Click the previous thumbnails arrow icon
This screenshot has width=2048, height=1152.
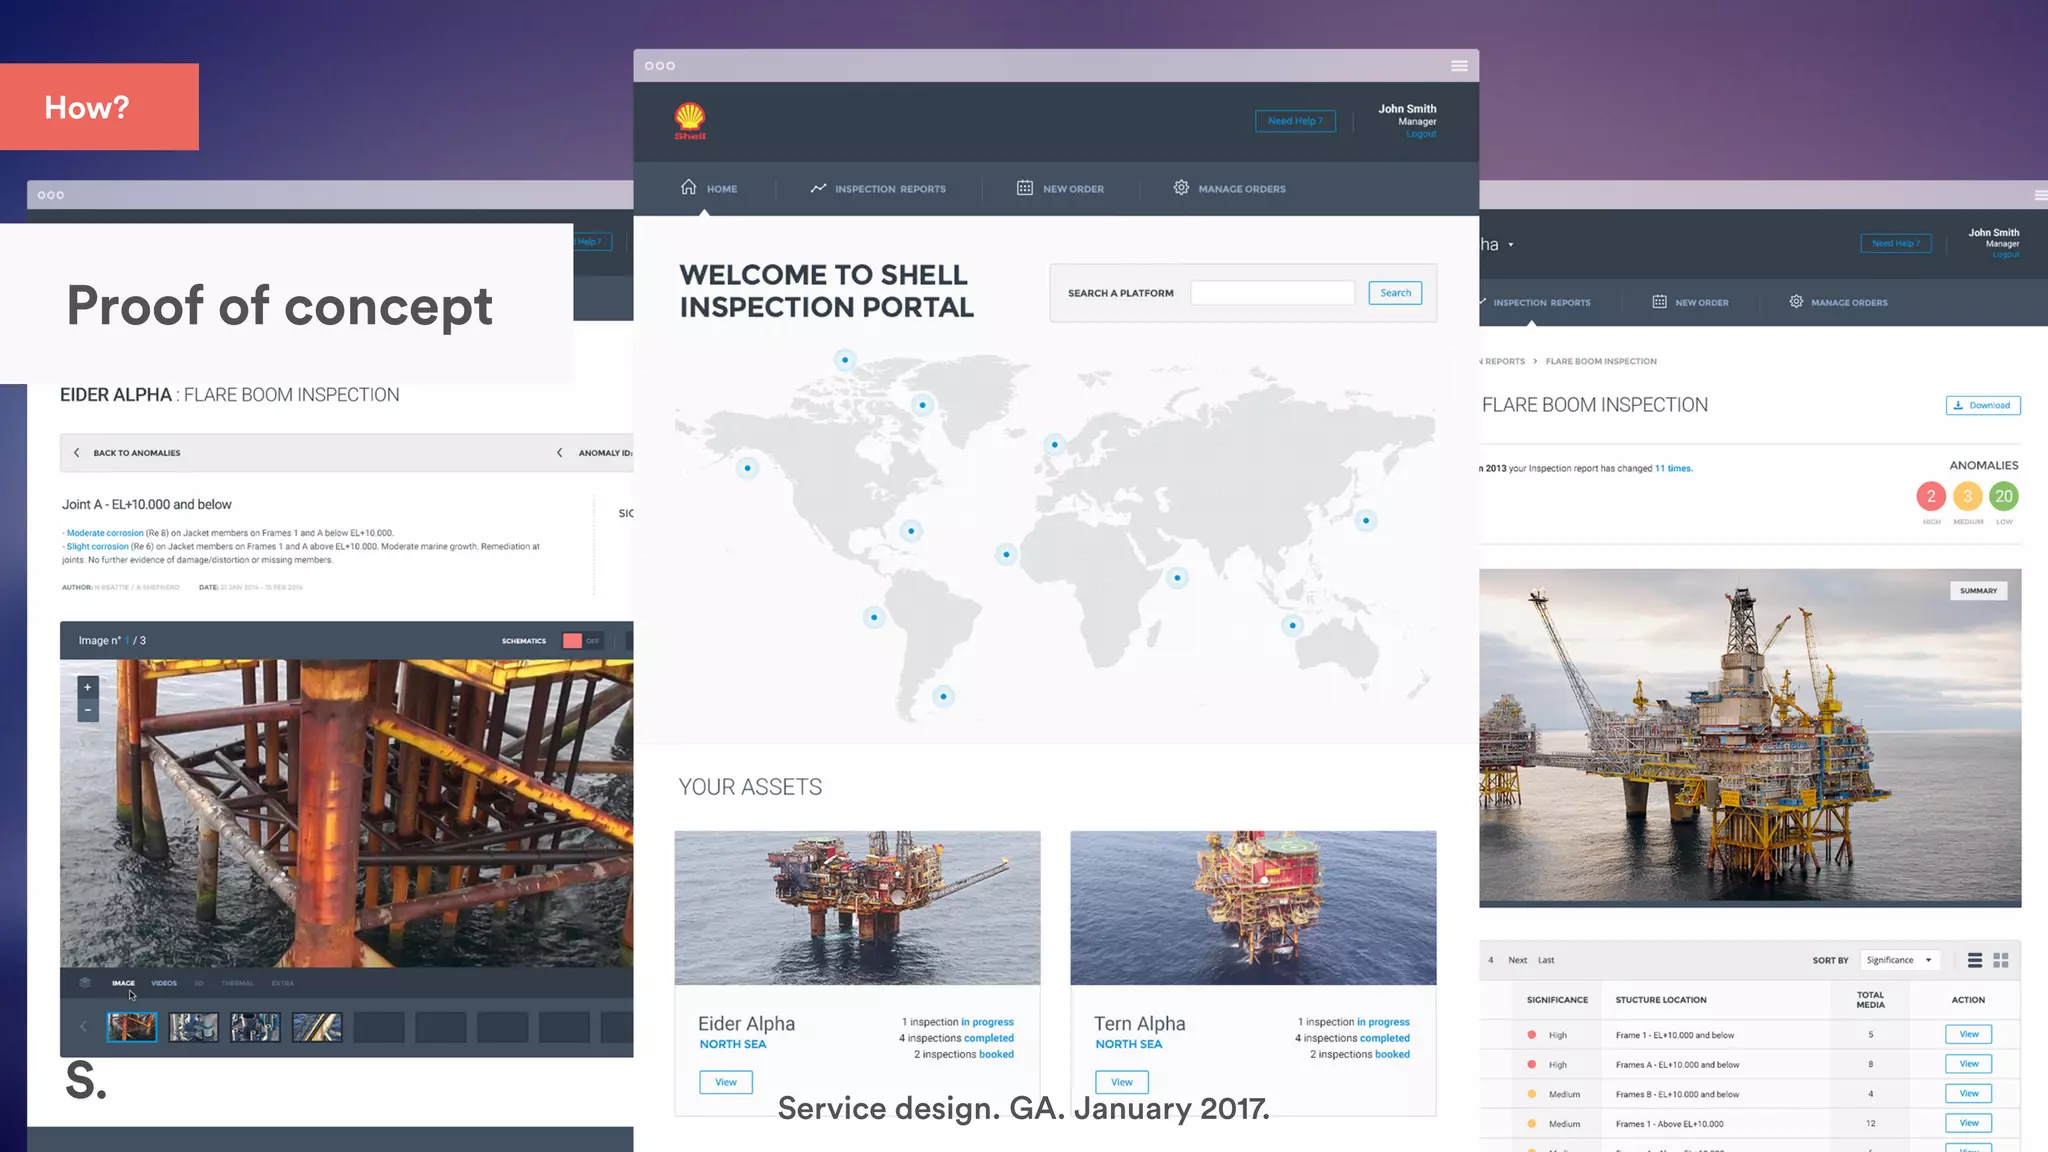(83, 1027)
